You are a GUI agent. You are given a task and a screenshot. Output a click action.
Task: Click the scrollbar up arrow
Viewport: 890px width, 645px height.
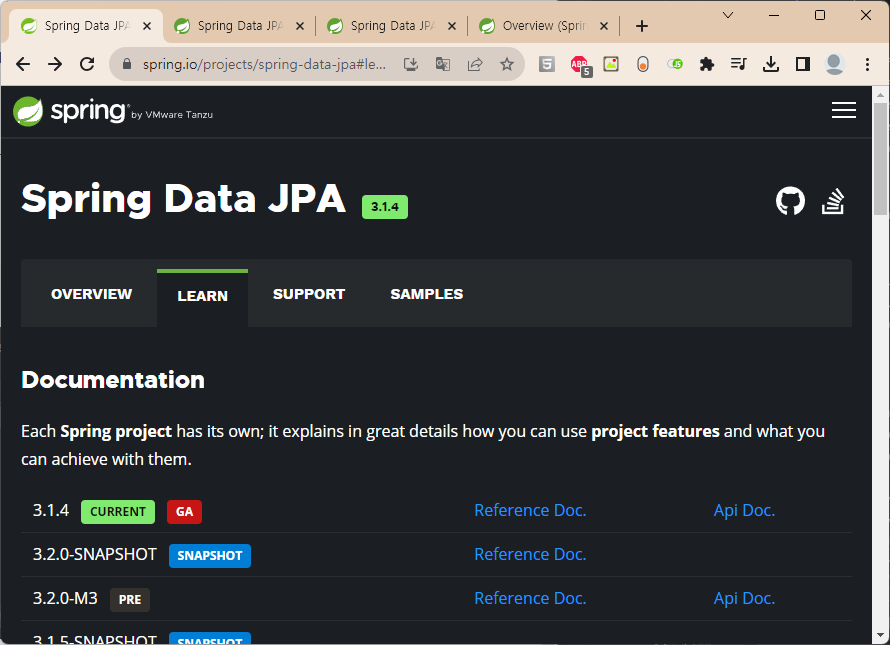pos(880,94)
